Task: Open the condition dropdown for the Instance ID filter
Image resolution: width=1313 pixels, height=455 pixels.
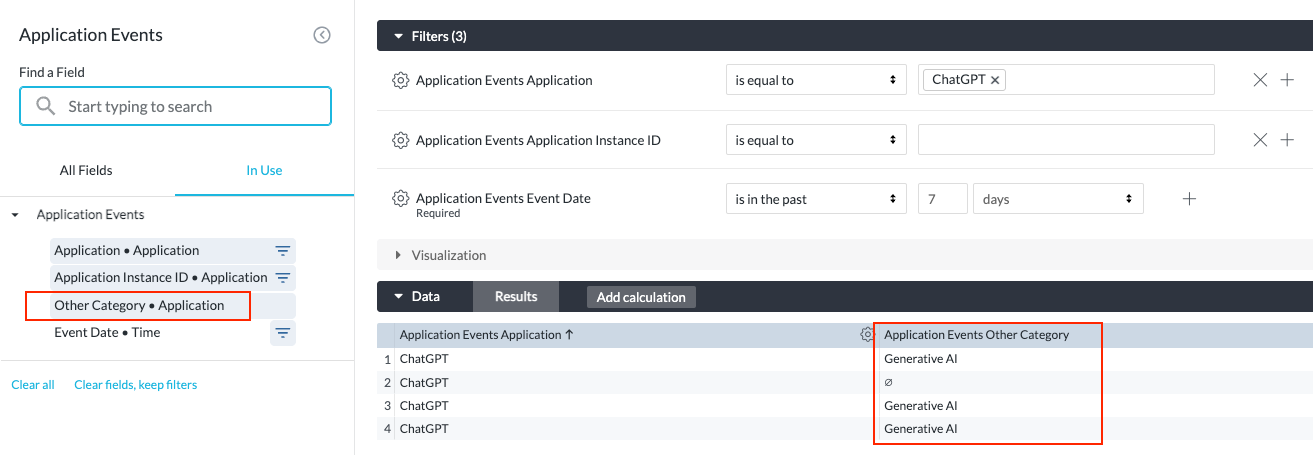Action: coord(816,140)
